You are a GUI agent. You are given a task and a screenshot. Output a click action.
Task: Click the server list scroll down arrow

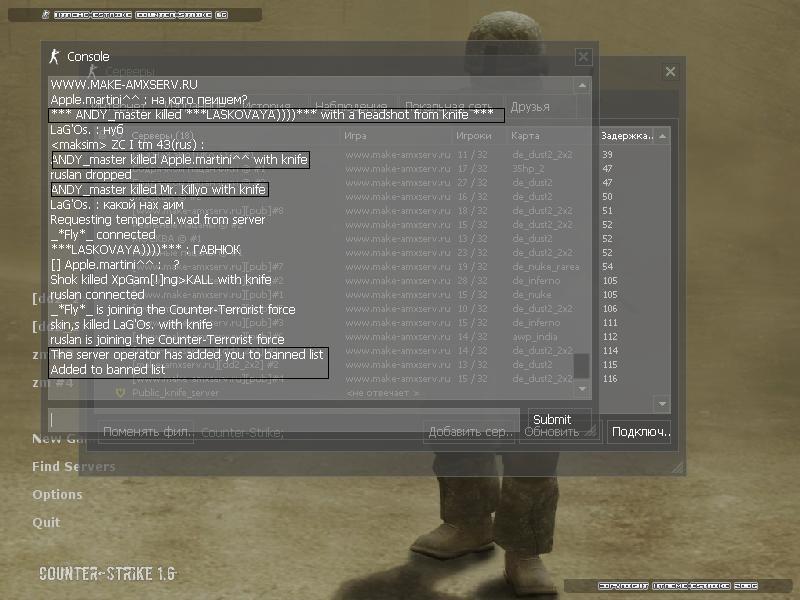pos(662,404)
